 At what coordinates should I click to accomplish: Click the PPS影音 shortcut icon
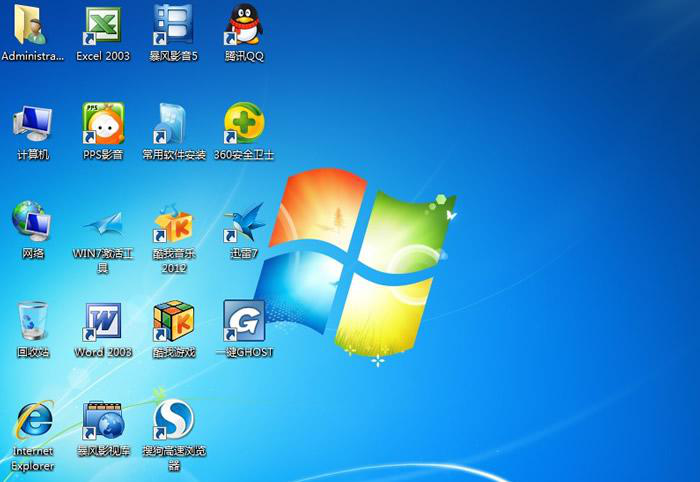(x=103, y=123)
